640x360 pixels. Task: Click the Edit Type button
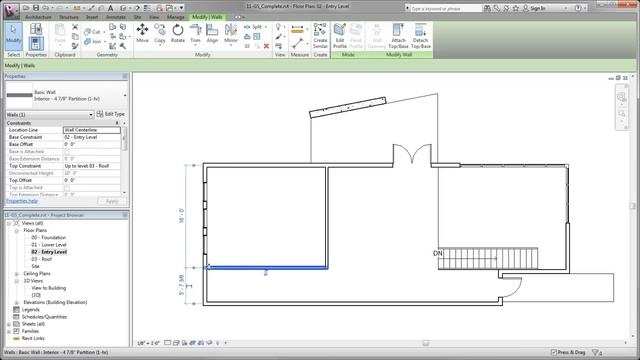[x=111, y=114]
